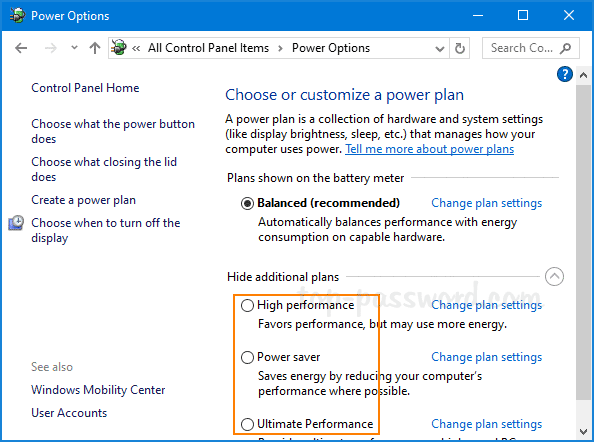
Task: Go back using the back arrow
Action: (x=21, y=48)
